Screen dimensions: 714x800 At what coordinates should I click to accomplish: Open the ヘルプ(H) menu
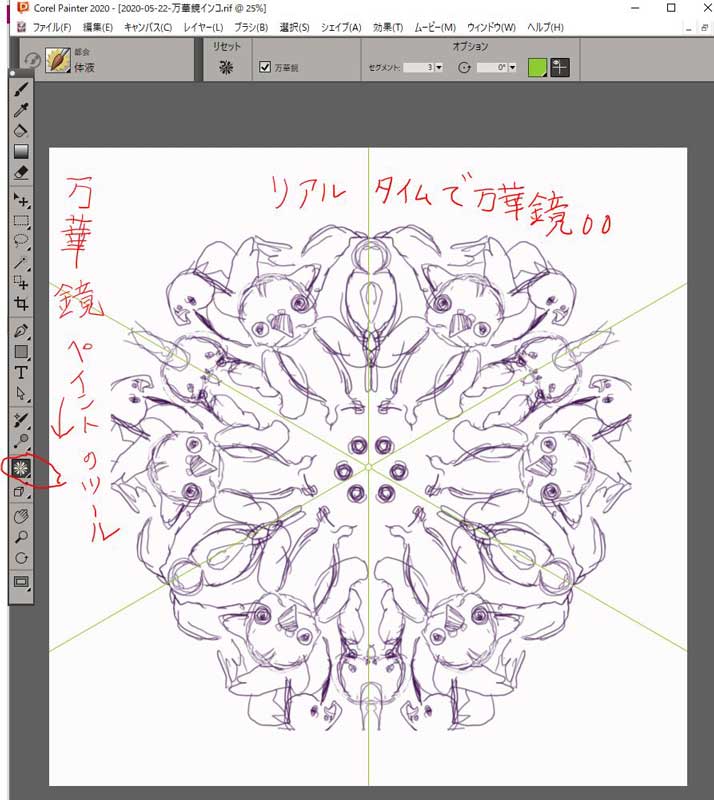(545, 28)
